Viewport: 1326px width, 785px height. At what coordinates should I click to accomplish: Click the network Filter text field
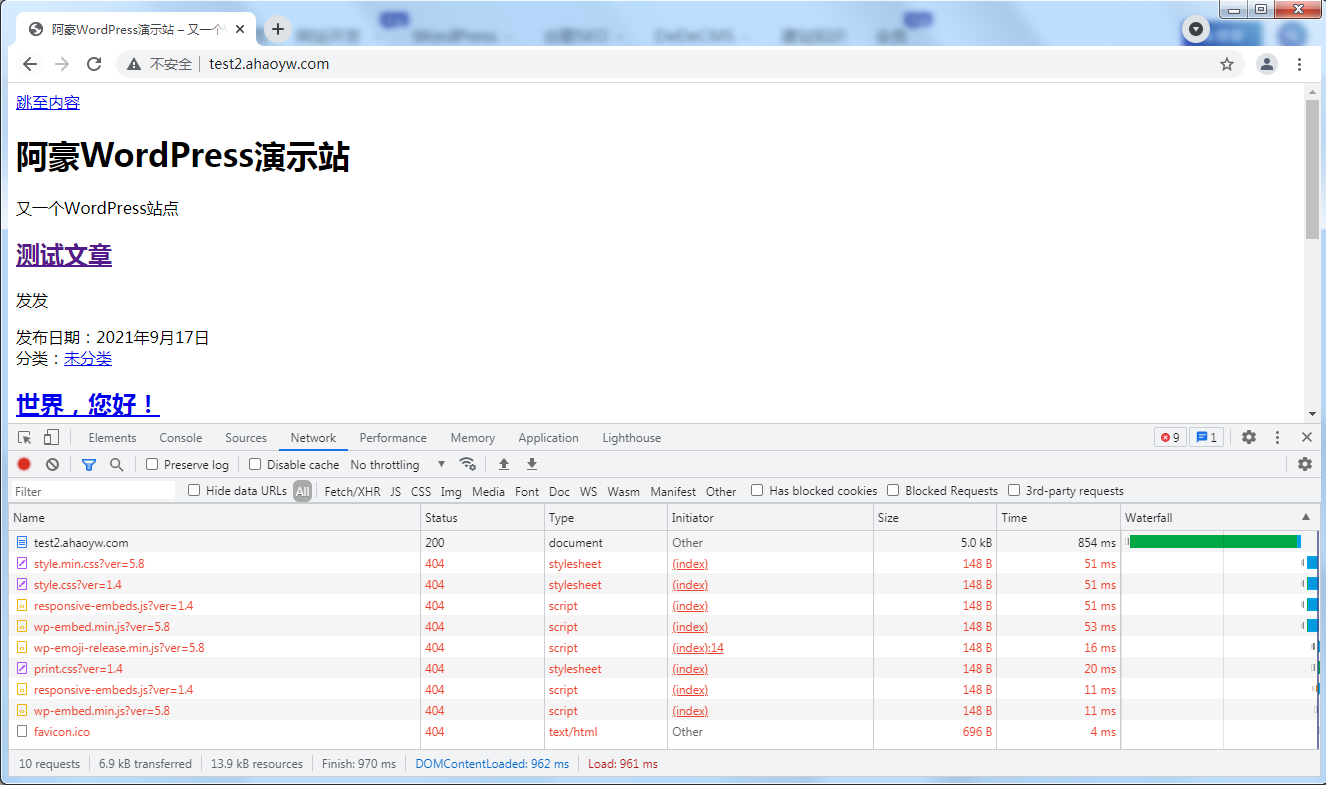93,491
